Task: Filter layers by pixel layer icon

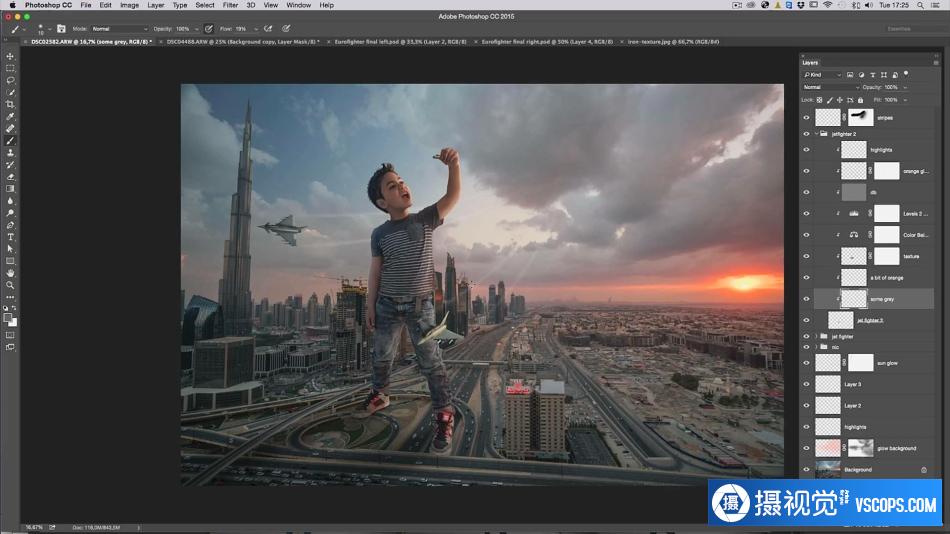Action: [x=850, y=75]
